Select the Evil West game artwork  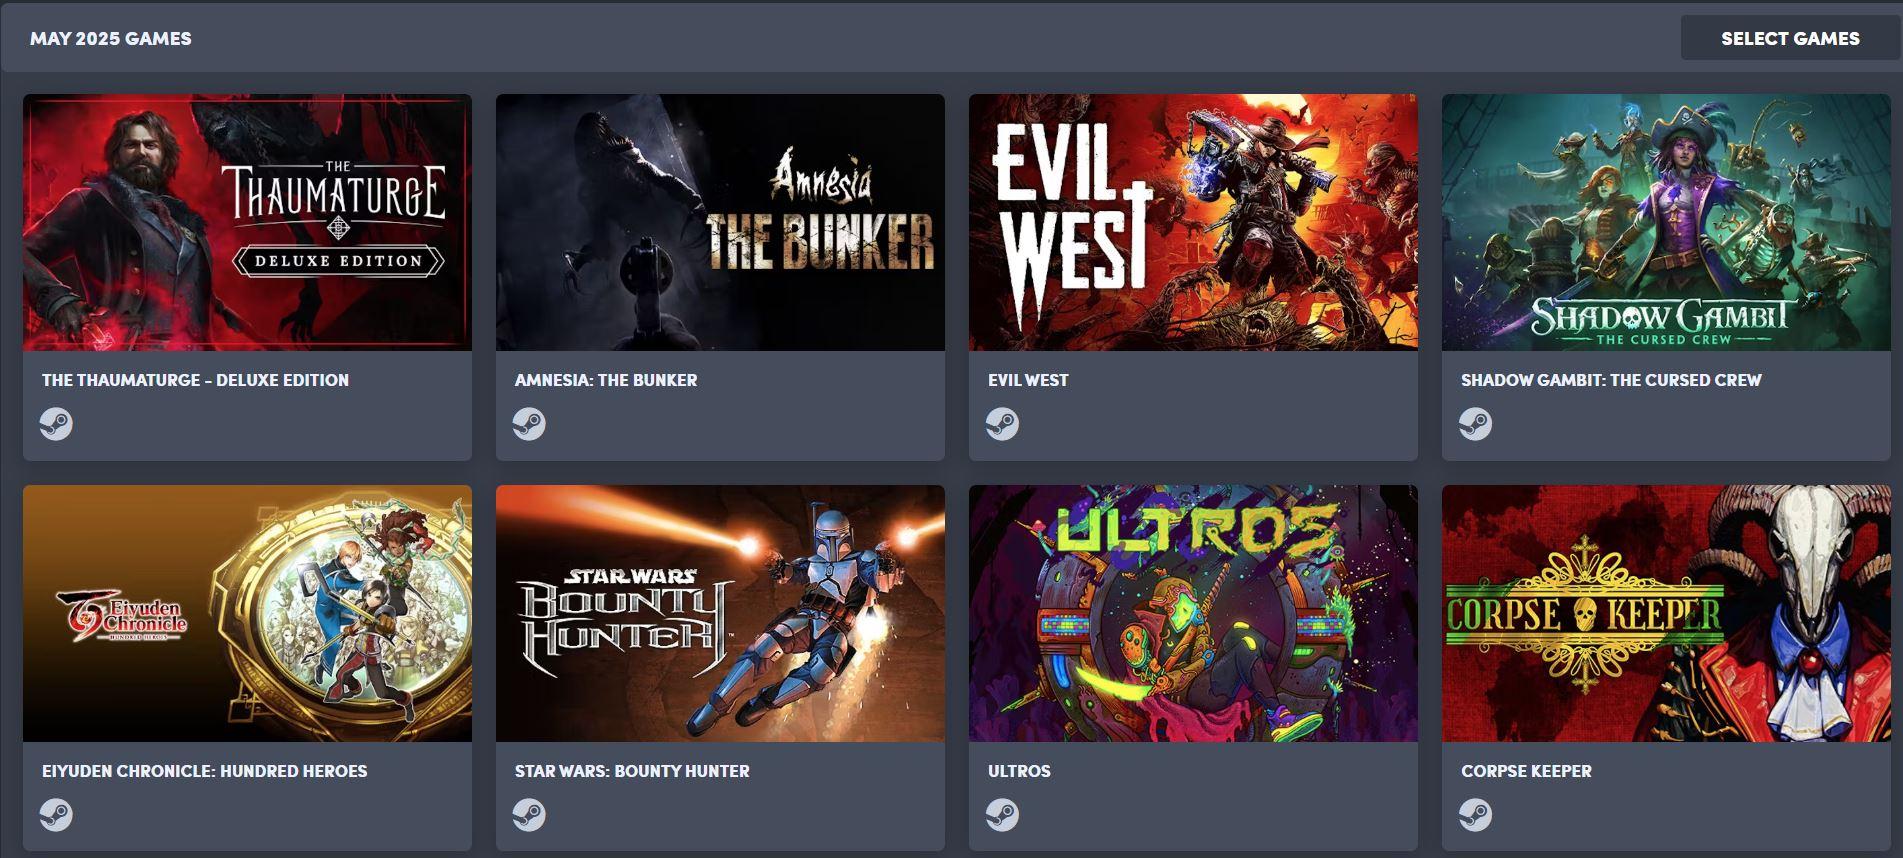coord(1193,222)
